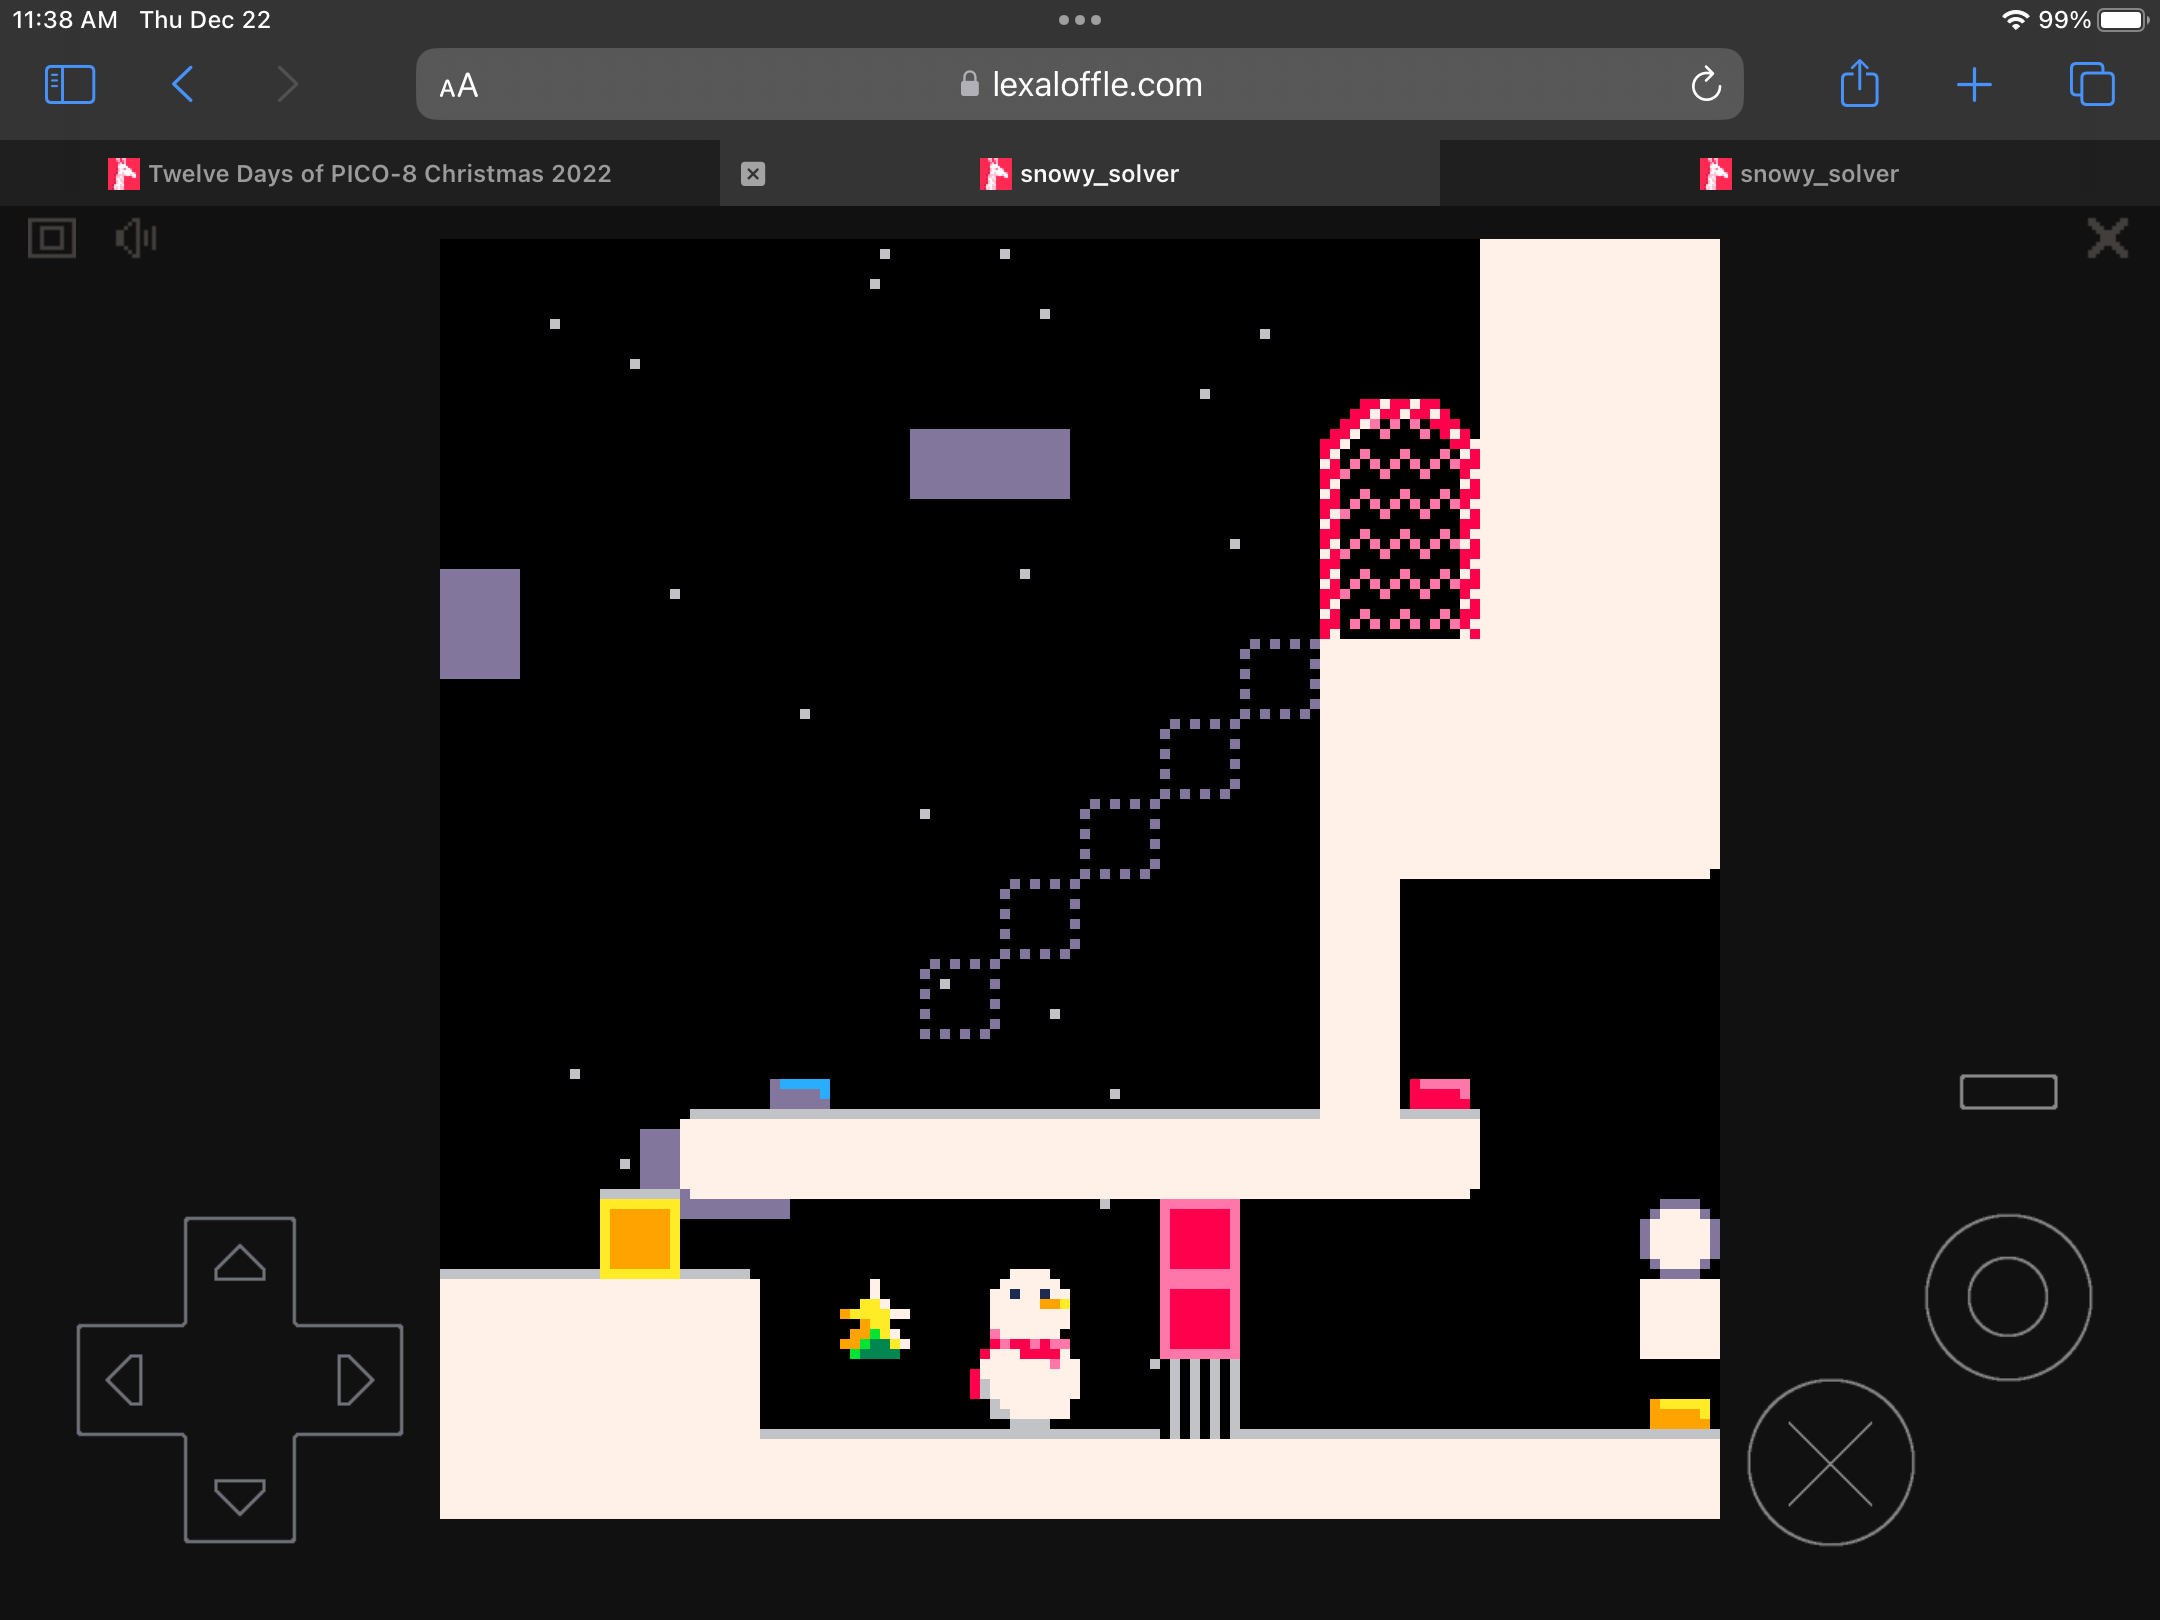Toggle the Safari sidebar panel
This screenshot has height=1620, width=2160.
(x=70, y=85)
